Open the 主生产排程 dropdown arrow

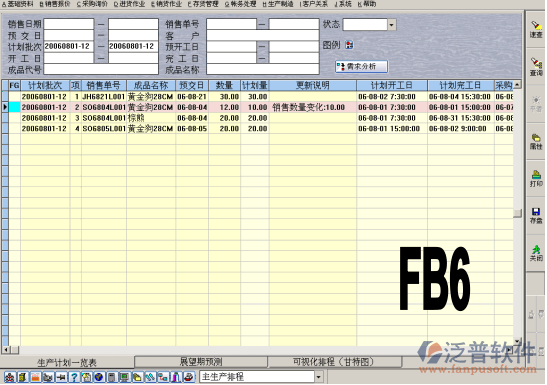pyautogui.click(x=318, y=377)
